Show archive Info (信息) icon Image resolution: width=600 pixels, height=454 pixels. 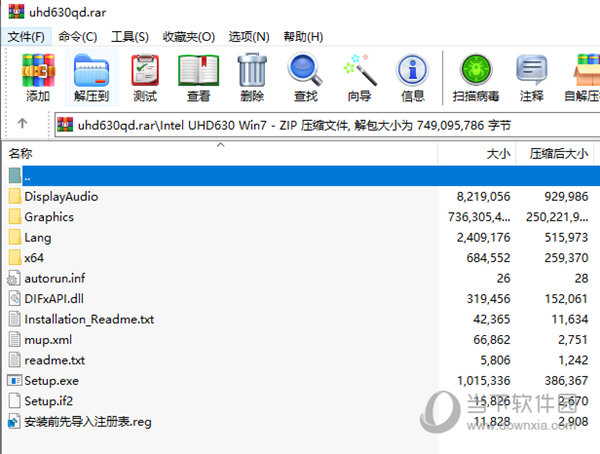tap(412, 70)
